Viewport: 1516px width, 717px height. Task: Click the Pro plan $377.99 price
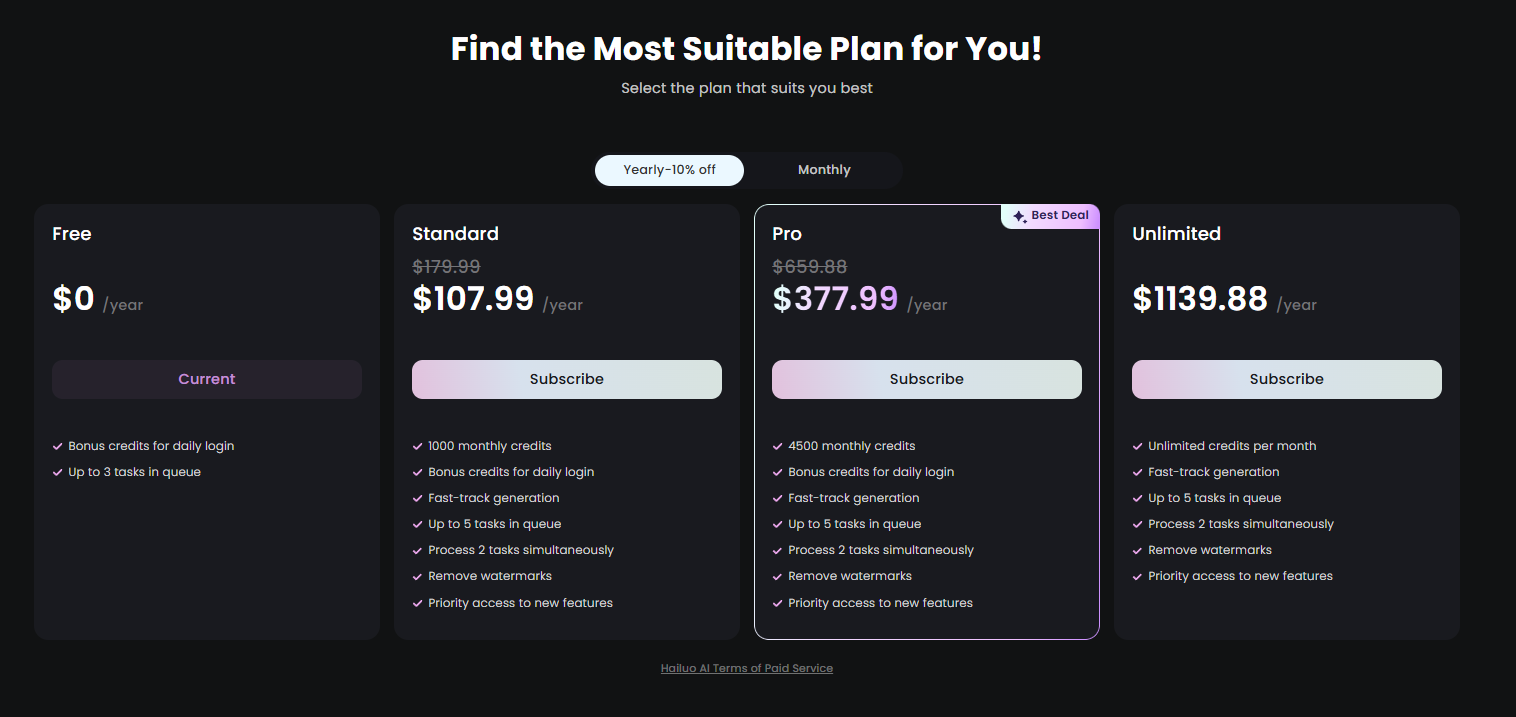[x=835, y=299]
